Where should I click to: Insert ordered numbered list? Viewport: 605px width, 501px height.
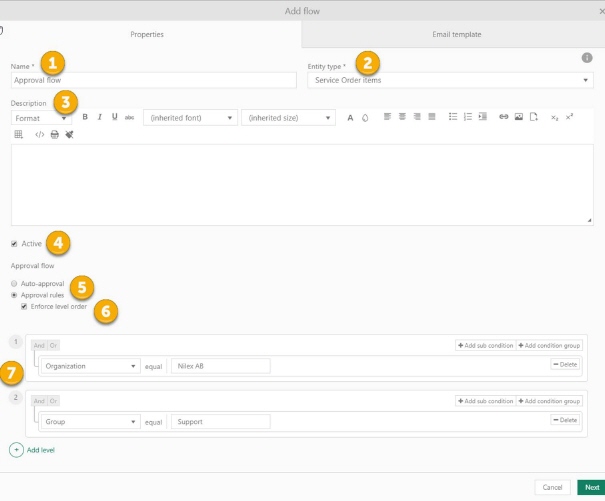pyautogui.click(x=468, y=117)
